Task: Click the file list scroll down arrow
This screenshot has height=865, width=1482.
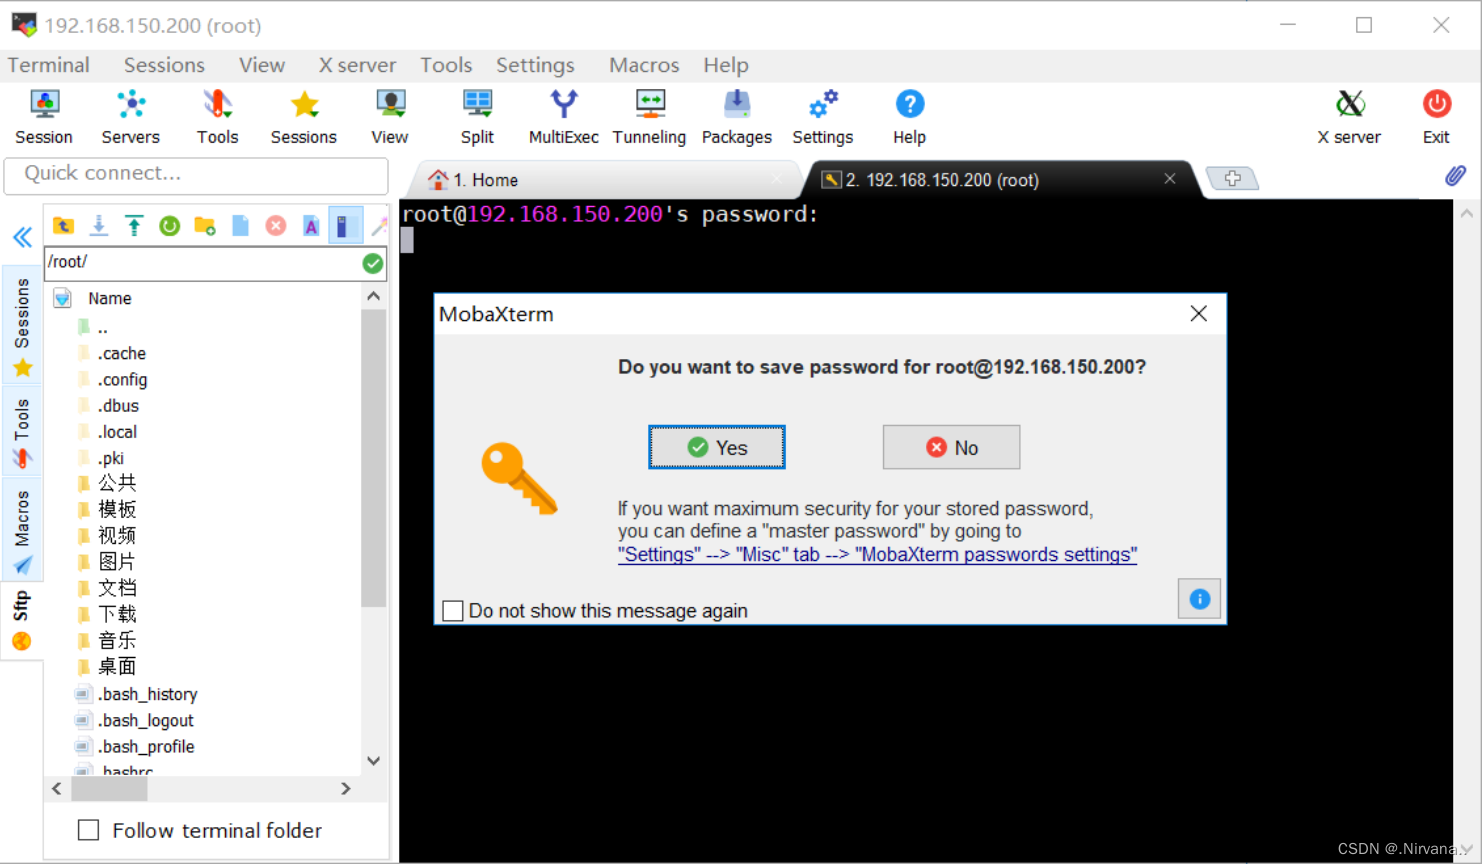Action: [x=373, y=761]
